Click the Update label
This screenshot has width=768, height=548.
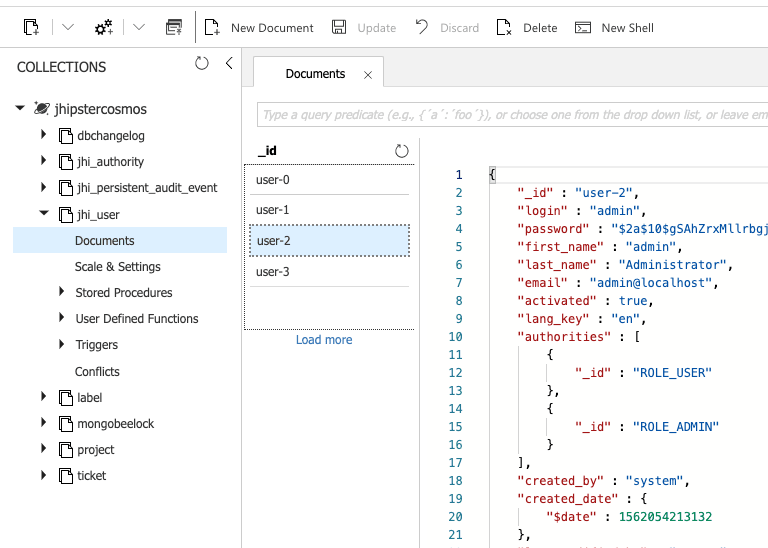[x=377, y=28]
